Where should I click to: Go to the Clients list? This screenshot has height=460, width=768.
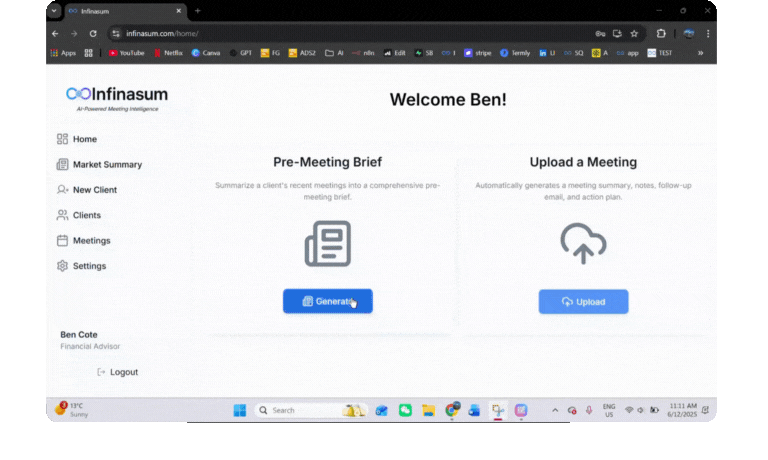tap(79, 215)
